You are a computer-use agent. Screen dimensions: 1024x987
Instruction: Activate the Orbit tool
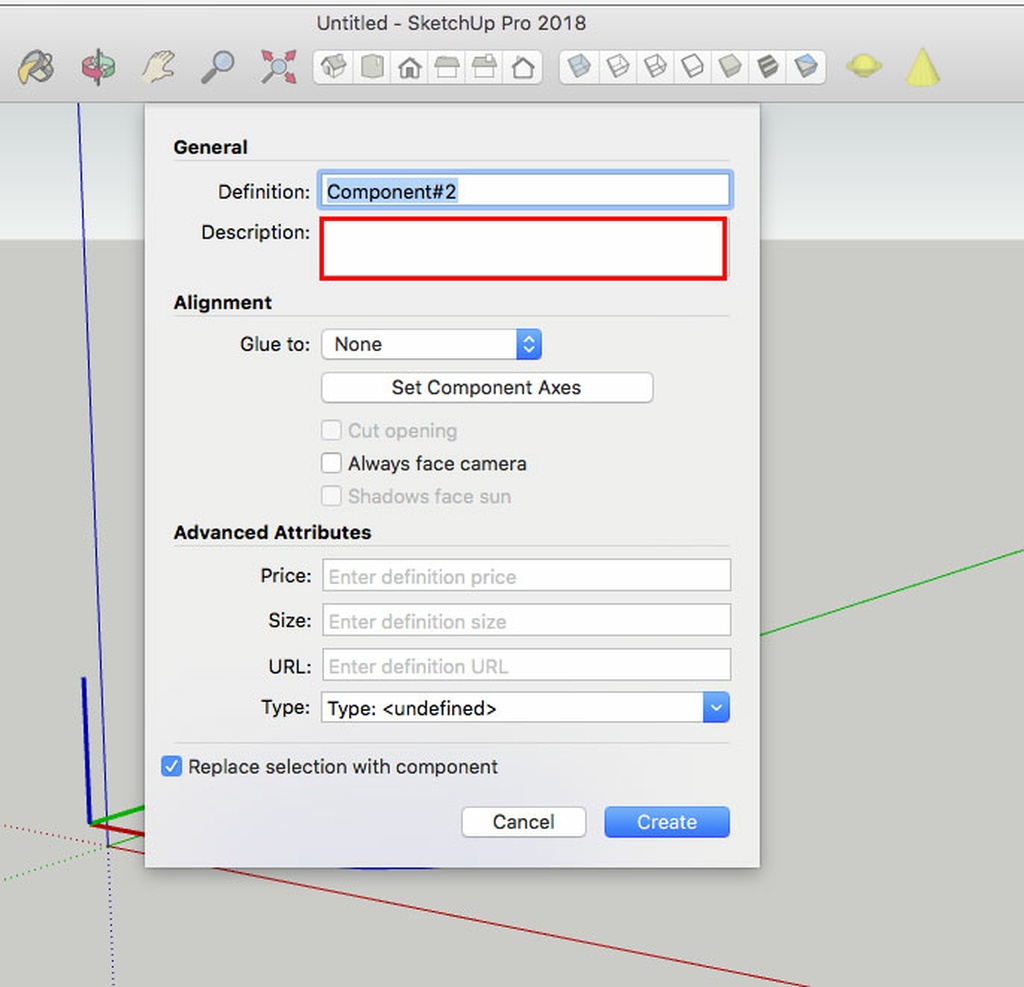click(x=97, y=68)
